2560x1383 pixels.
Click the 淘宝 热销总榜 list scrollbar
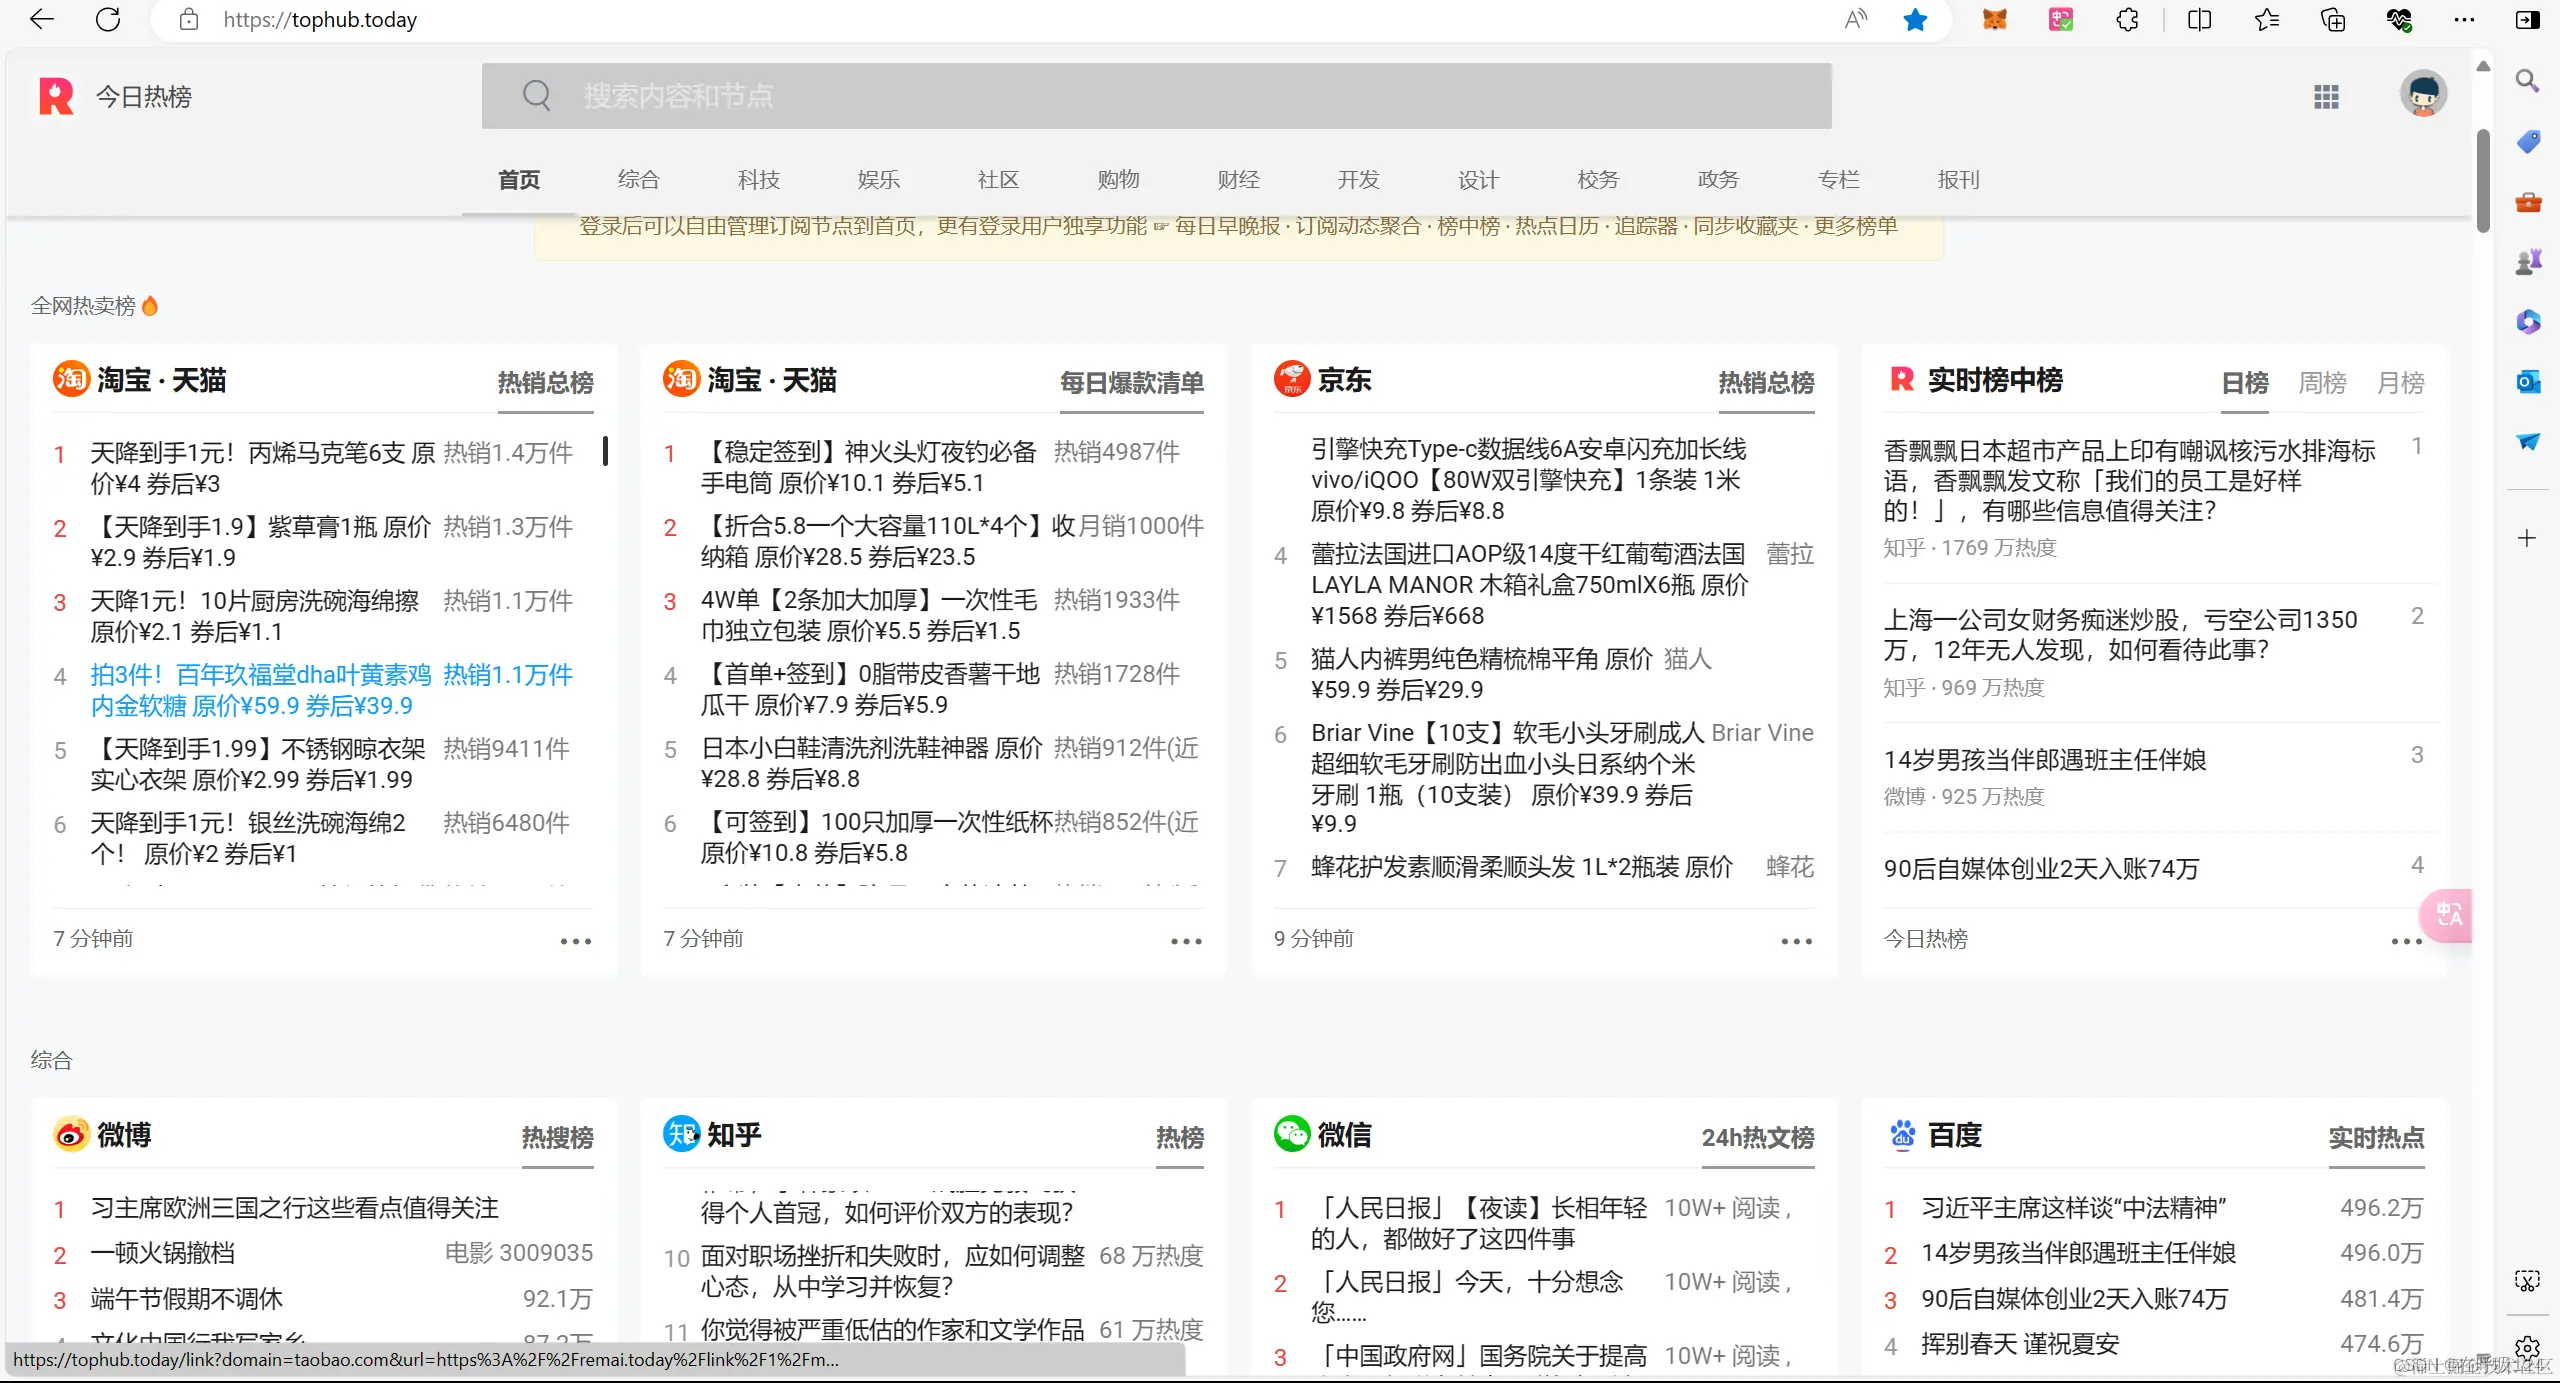605,451
